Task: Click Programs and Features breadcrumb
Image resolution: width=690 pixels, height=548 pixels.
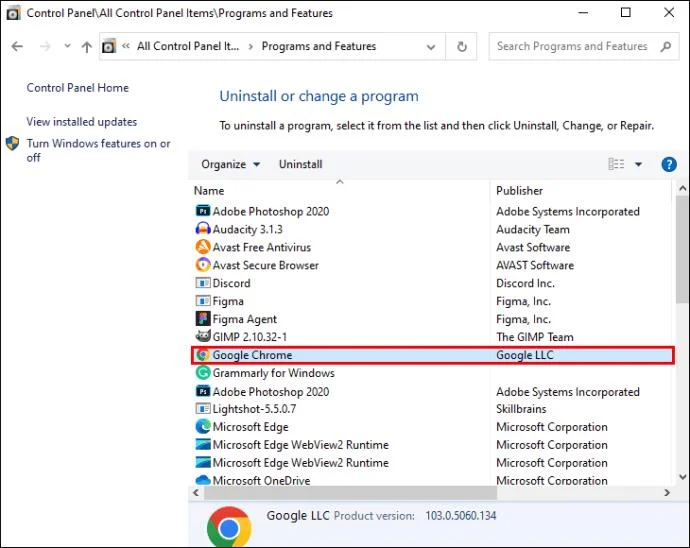Action: tap(319, 46)
